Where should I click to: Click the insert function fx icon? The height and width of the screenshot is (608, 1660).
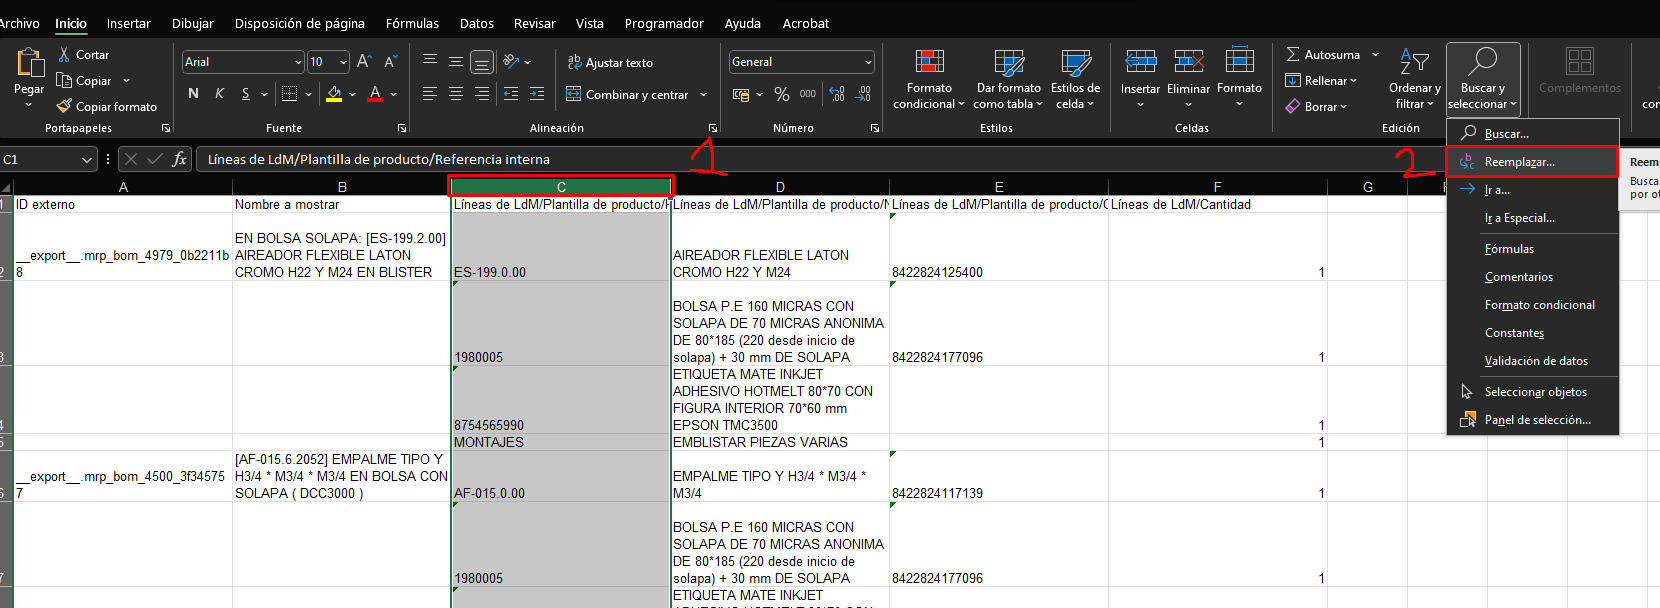coord(179,159)
